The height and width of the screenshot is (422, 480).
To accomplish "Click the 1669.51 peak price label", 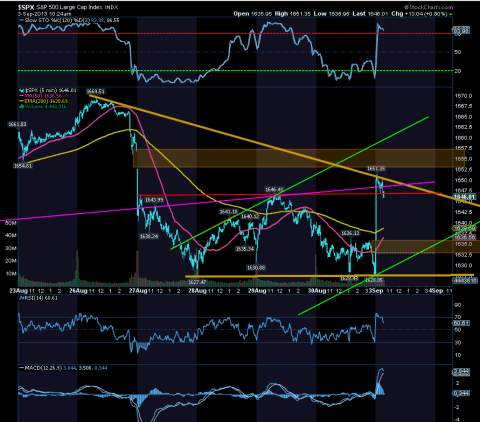I will coord(95,91).
